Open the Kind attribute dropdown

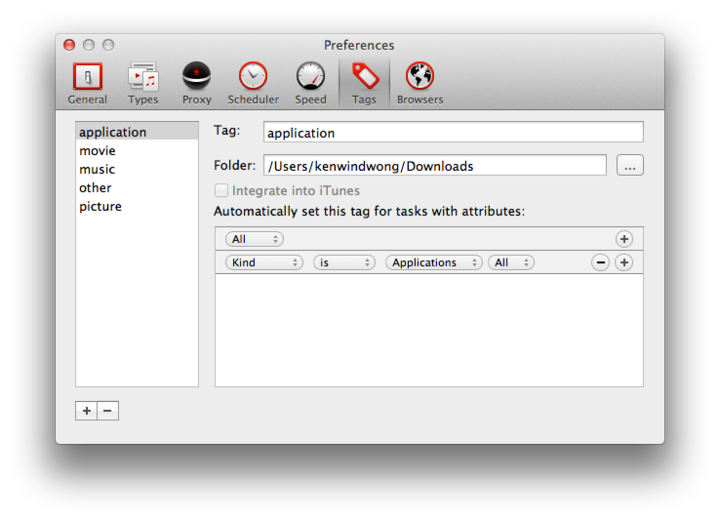tap(264, 263)
